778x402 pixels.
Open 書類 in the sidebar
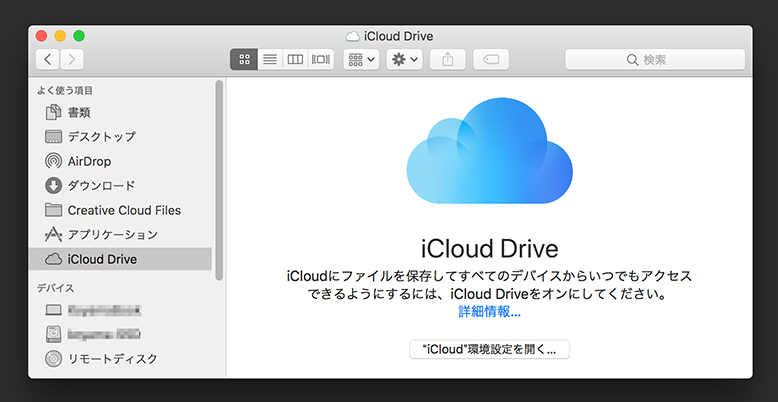pos(120,113)
